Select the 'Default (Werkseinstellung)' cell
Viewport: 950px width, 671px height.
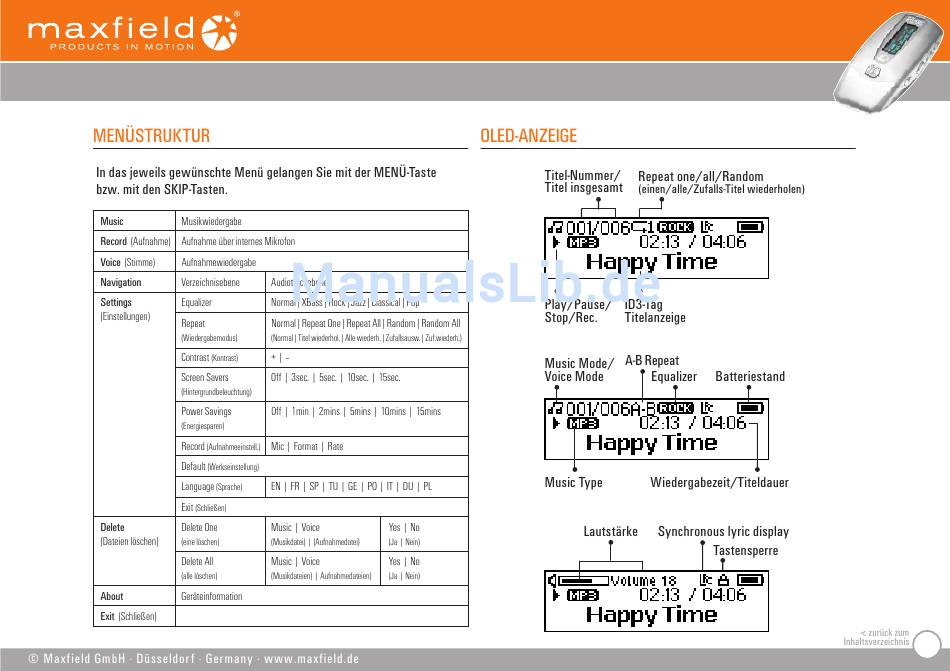click(322, 466)
